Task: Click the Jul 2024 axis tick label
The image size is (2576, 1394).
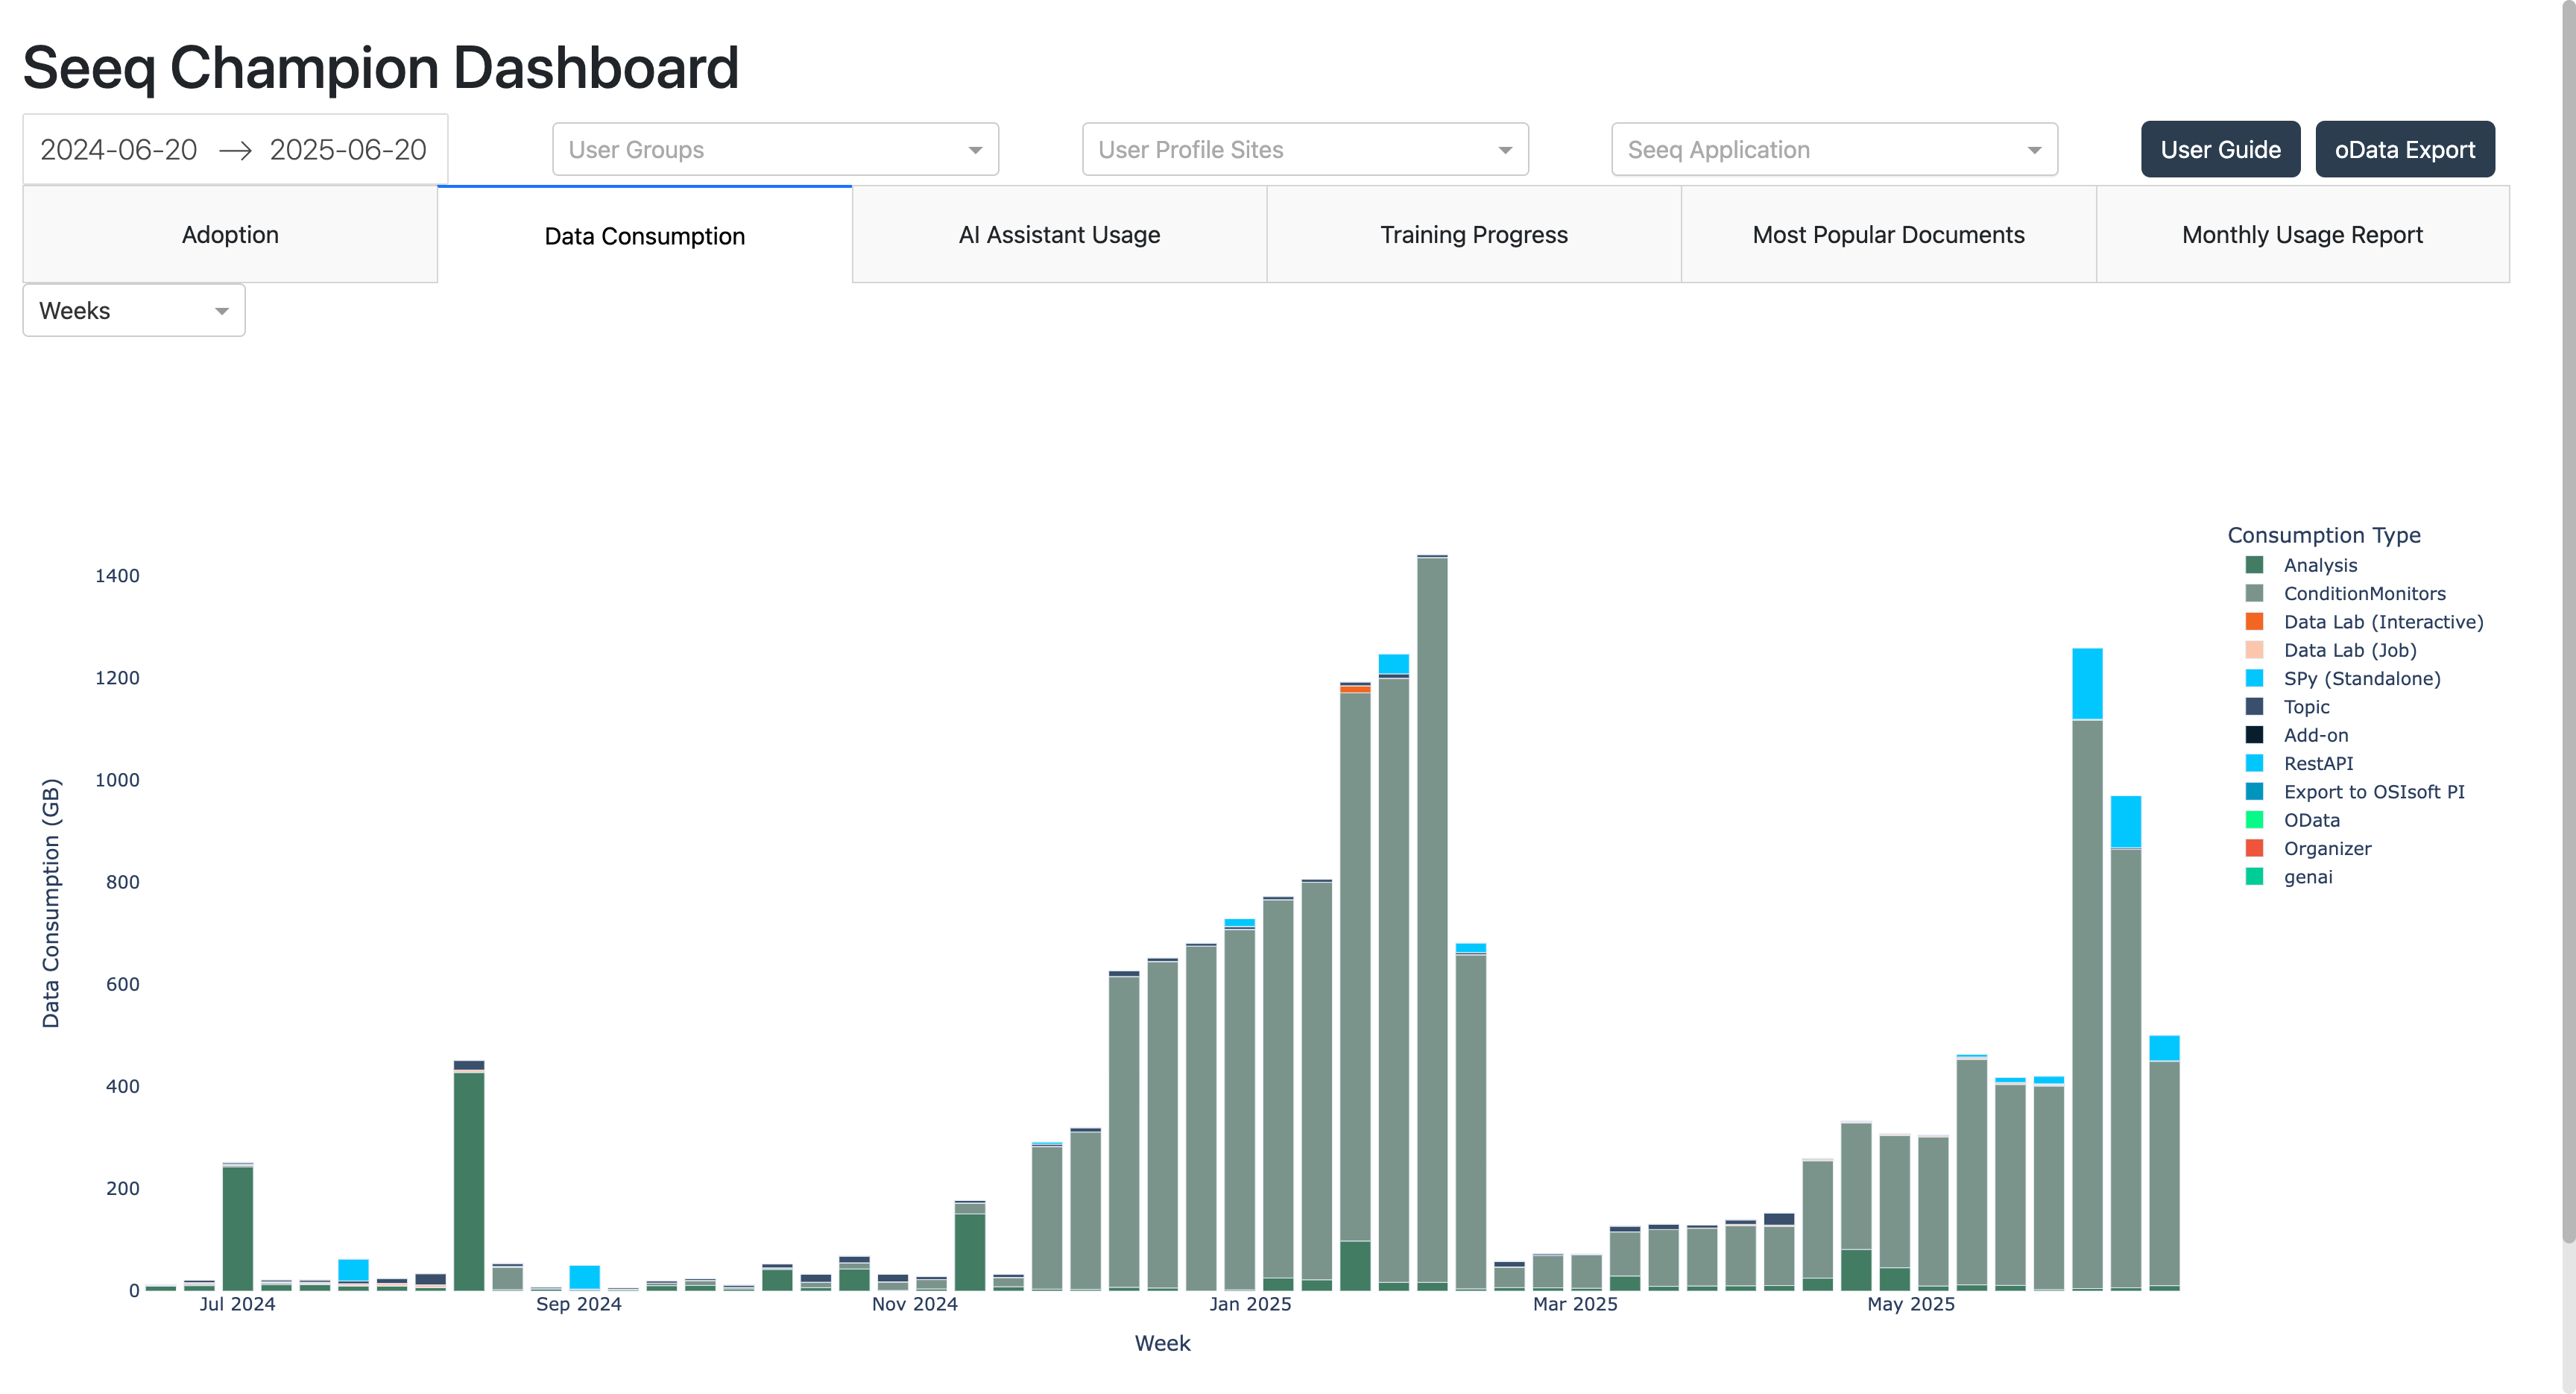Action: coord(237,1304)
